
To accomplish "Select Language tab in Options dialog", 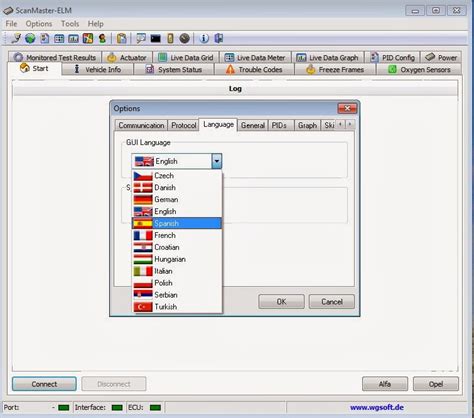I will pyautogui.click(x=218, y=124).
